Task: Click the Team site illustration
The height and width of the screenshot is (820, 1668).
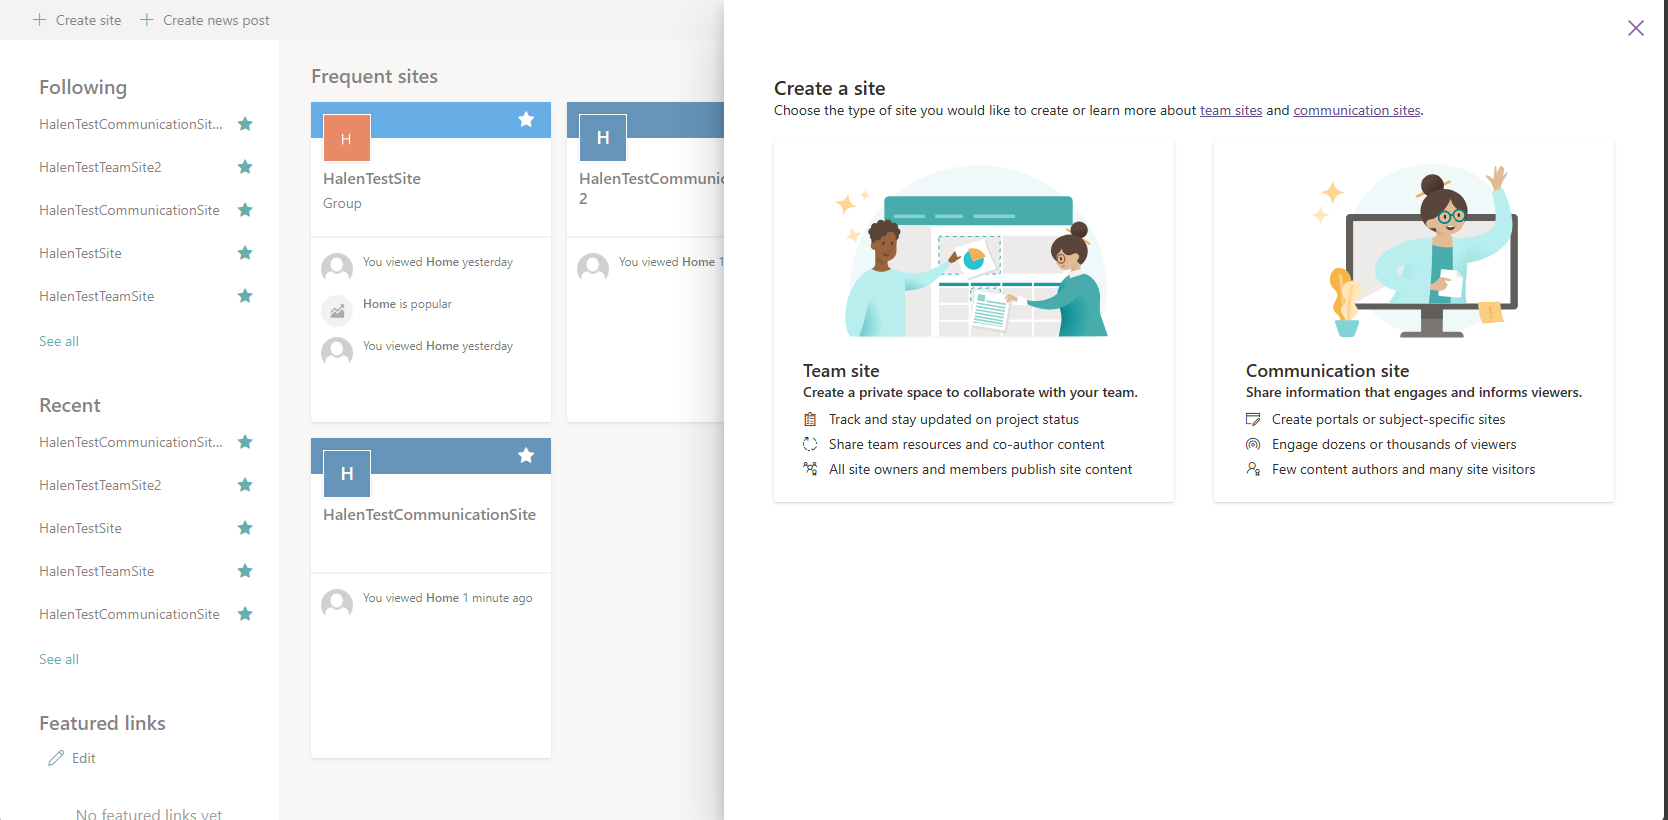Action: pyautogui.click(x=975, y=252)
